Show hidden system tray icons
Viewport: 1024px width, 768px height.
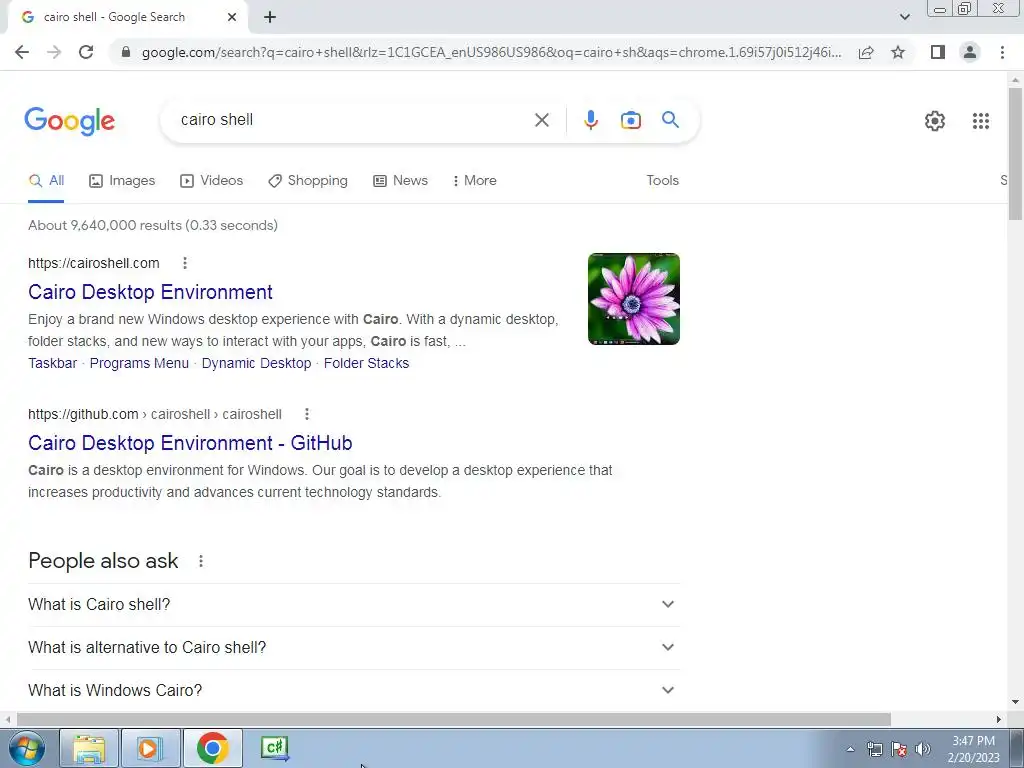pos(850,749)
